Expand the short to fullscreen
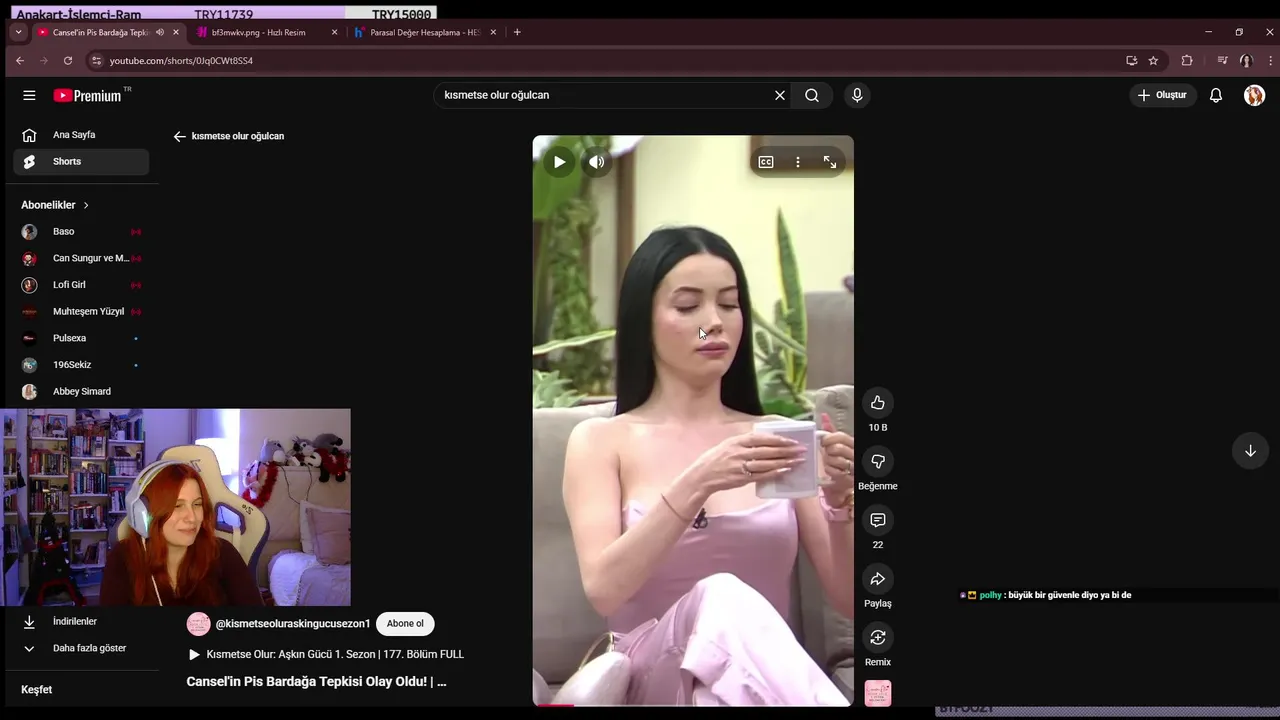 pyautogui.click(x=830, y=162)
